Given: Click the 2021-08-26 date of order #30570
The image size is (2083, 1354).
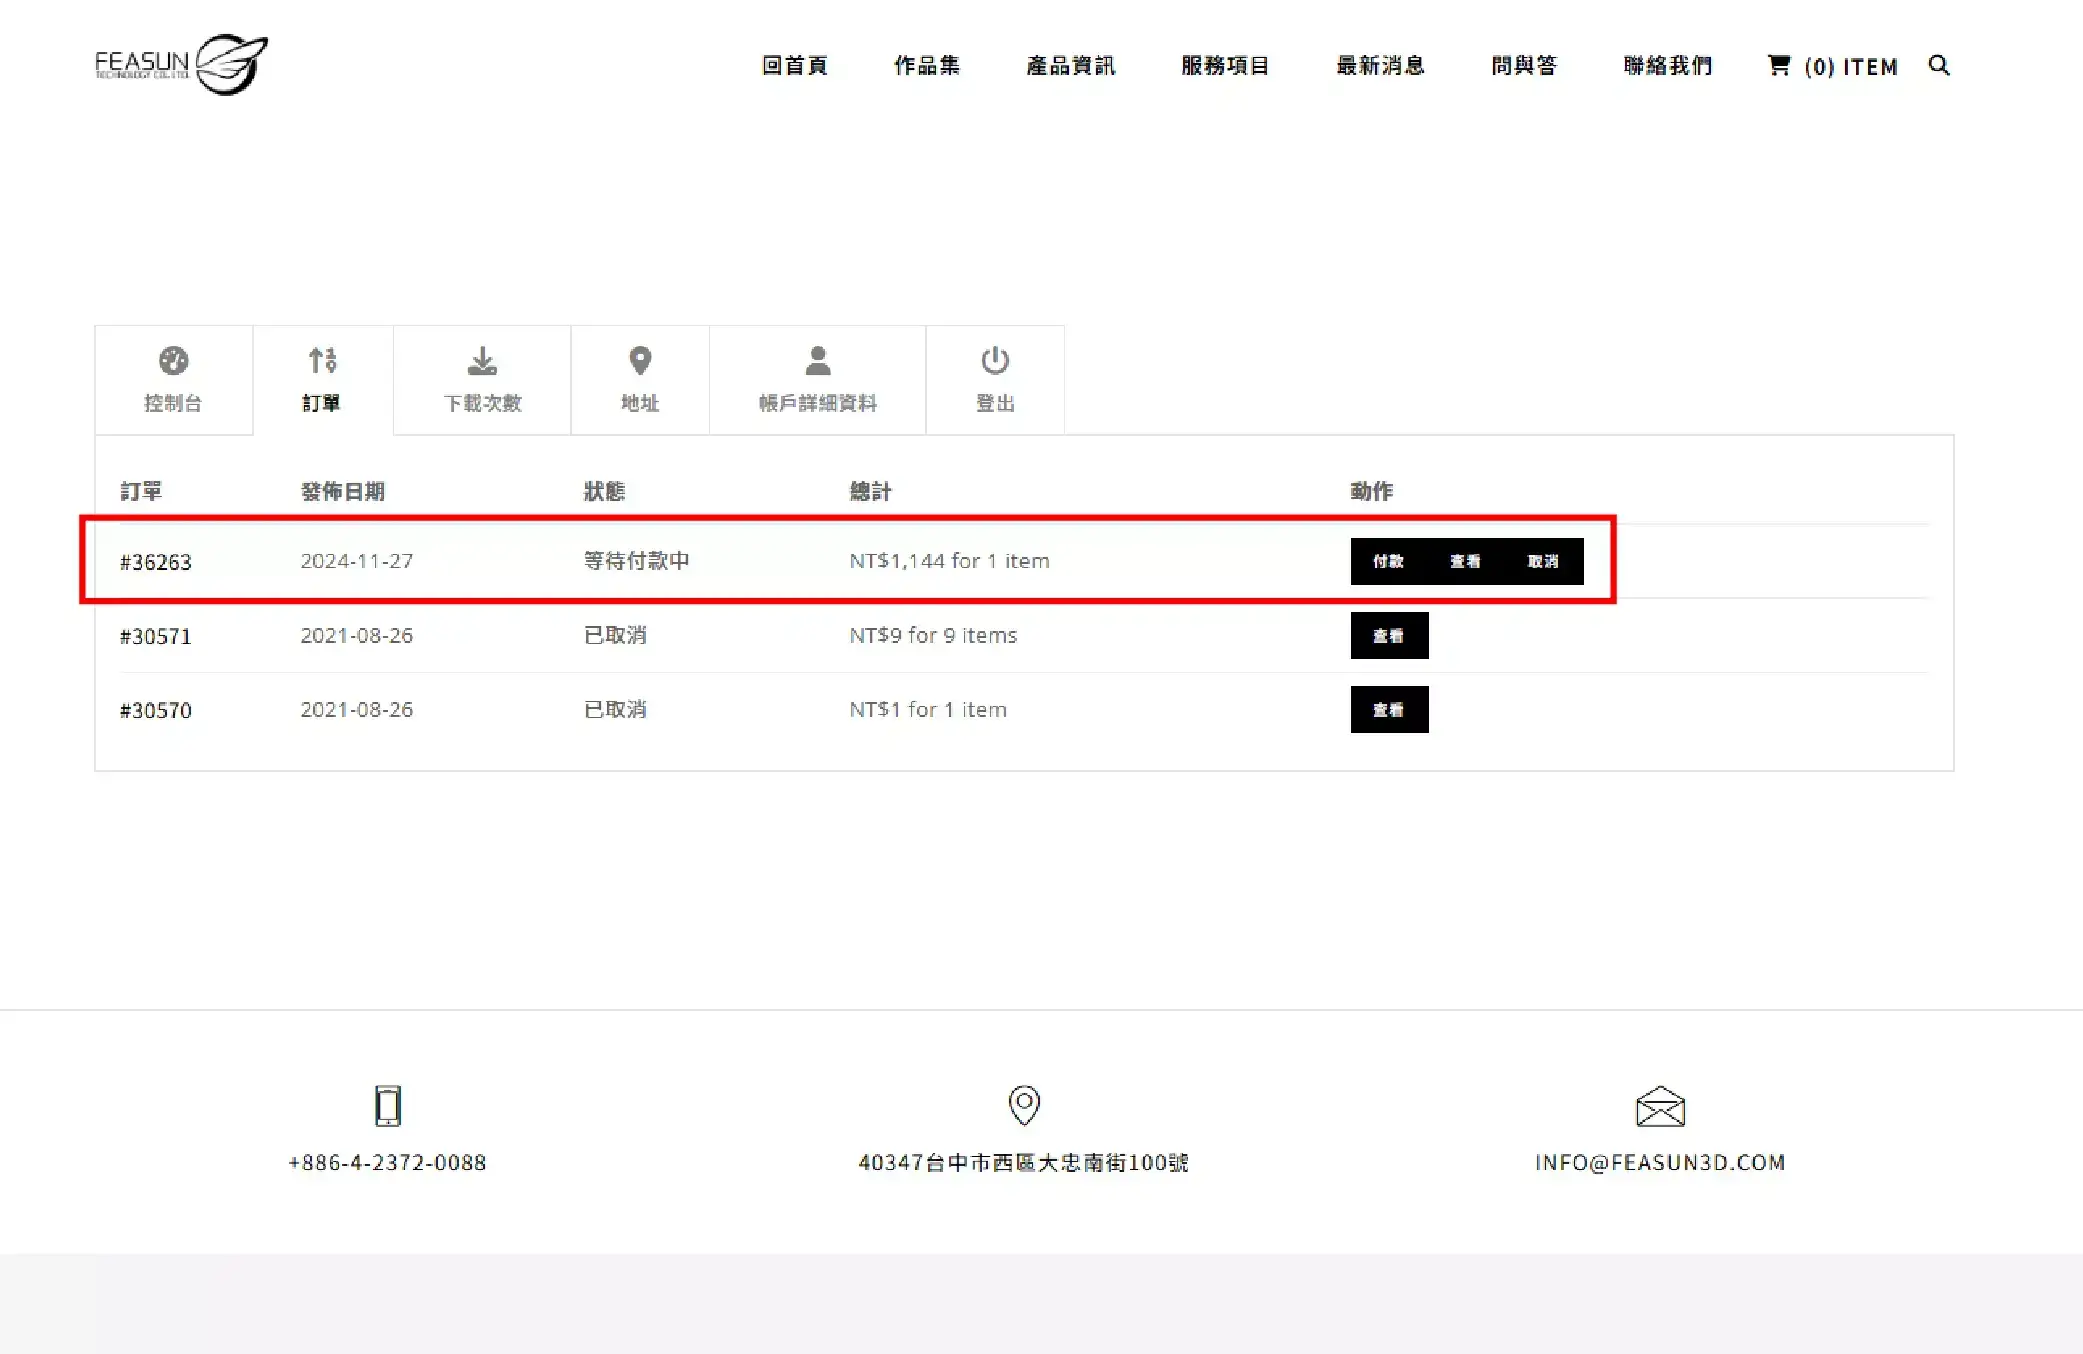Looking at the screenshot, I should pos(357,709).
